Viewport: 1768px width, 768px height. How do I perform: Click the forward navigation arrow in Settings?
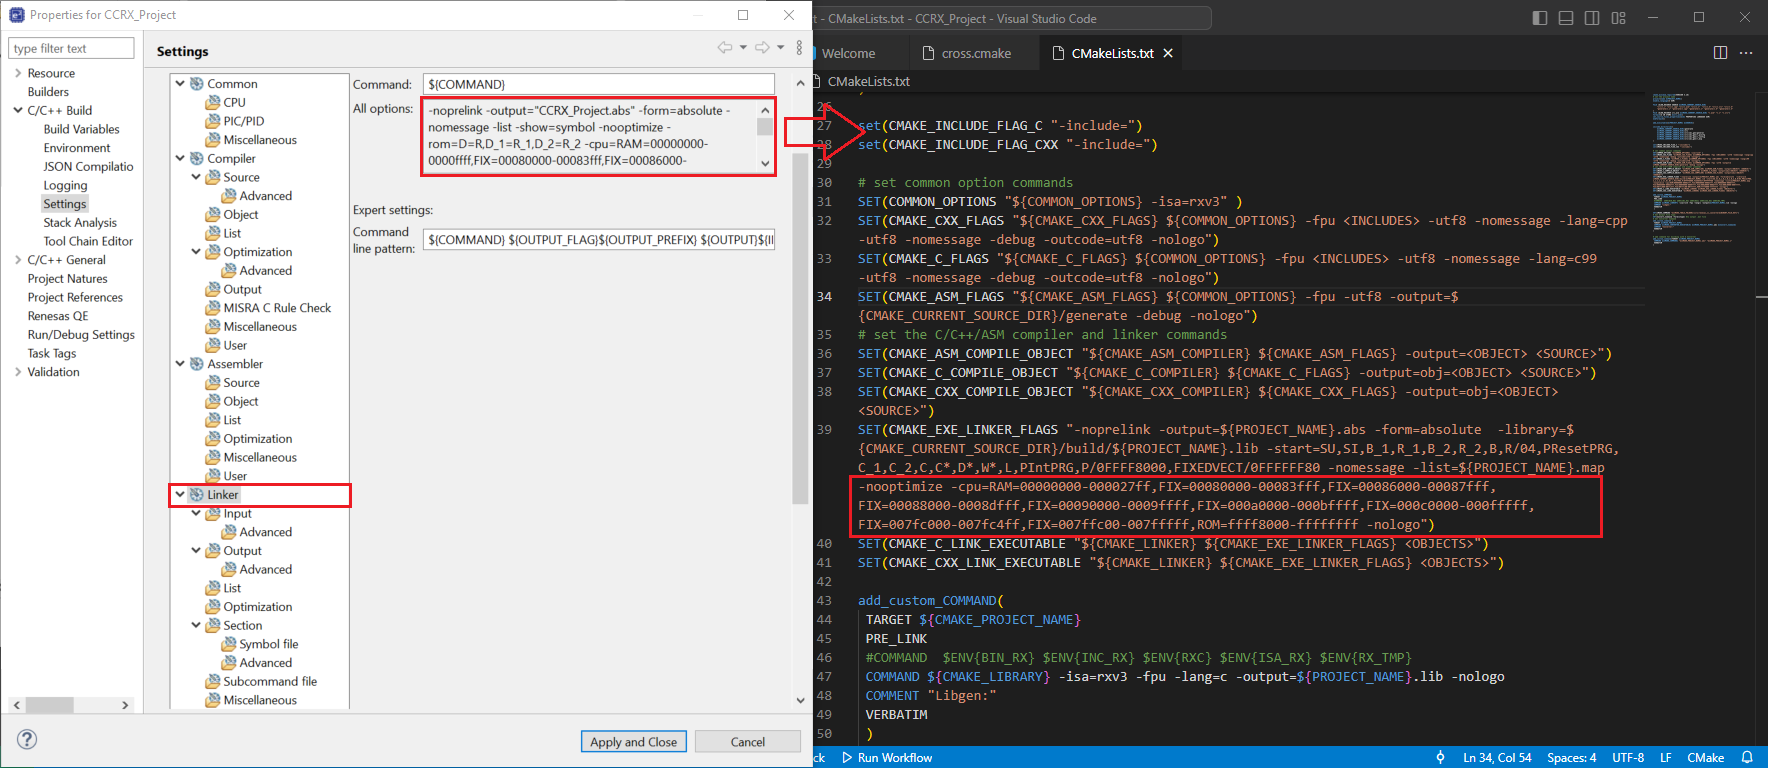tap(762, 47)
